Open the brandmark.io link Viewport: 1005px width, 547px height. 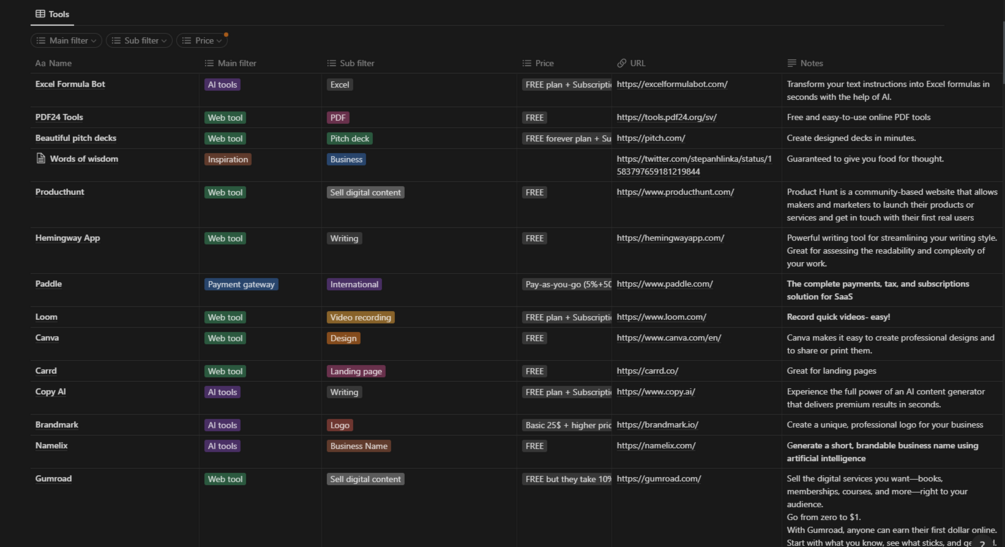coord(658,425)
